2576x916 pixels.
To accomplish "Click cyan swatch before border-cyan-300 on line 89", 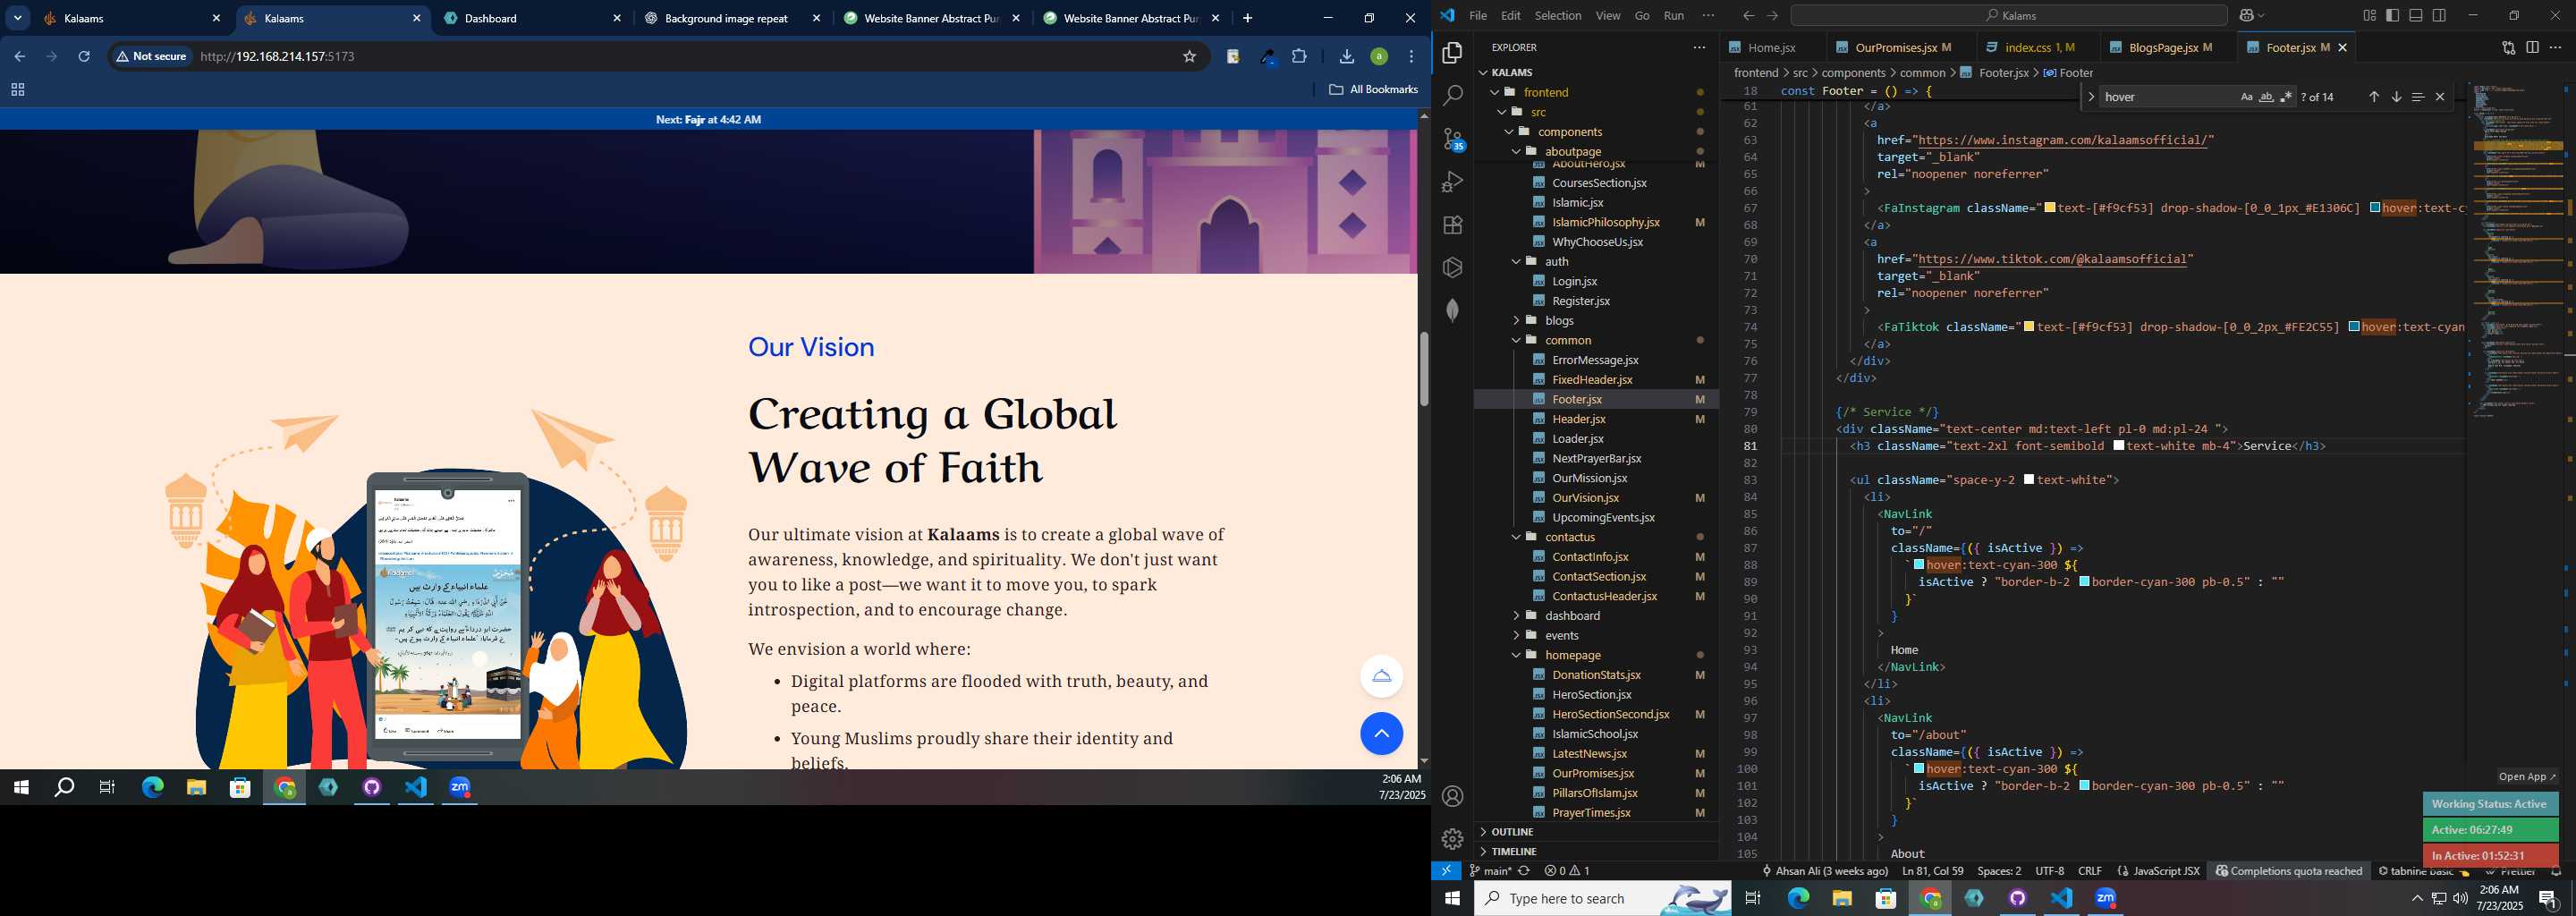I will click(x=2084, y=582).
